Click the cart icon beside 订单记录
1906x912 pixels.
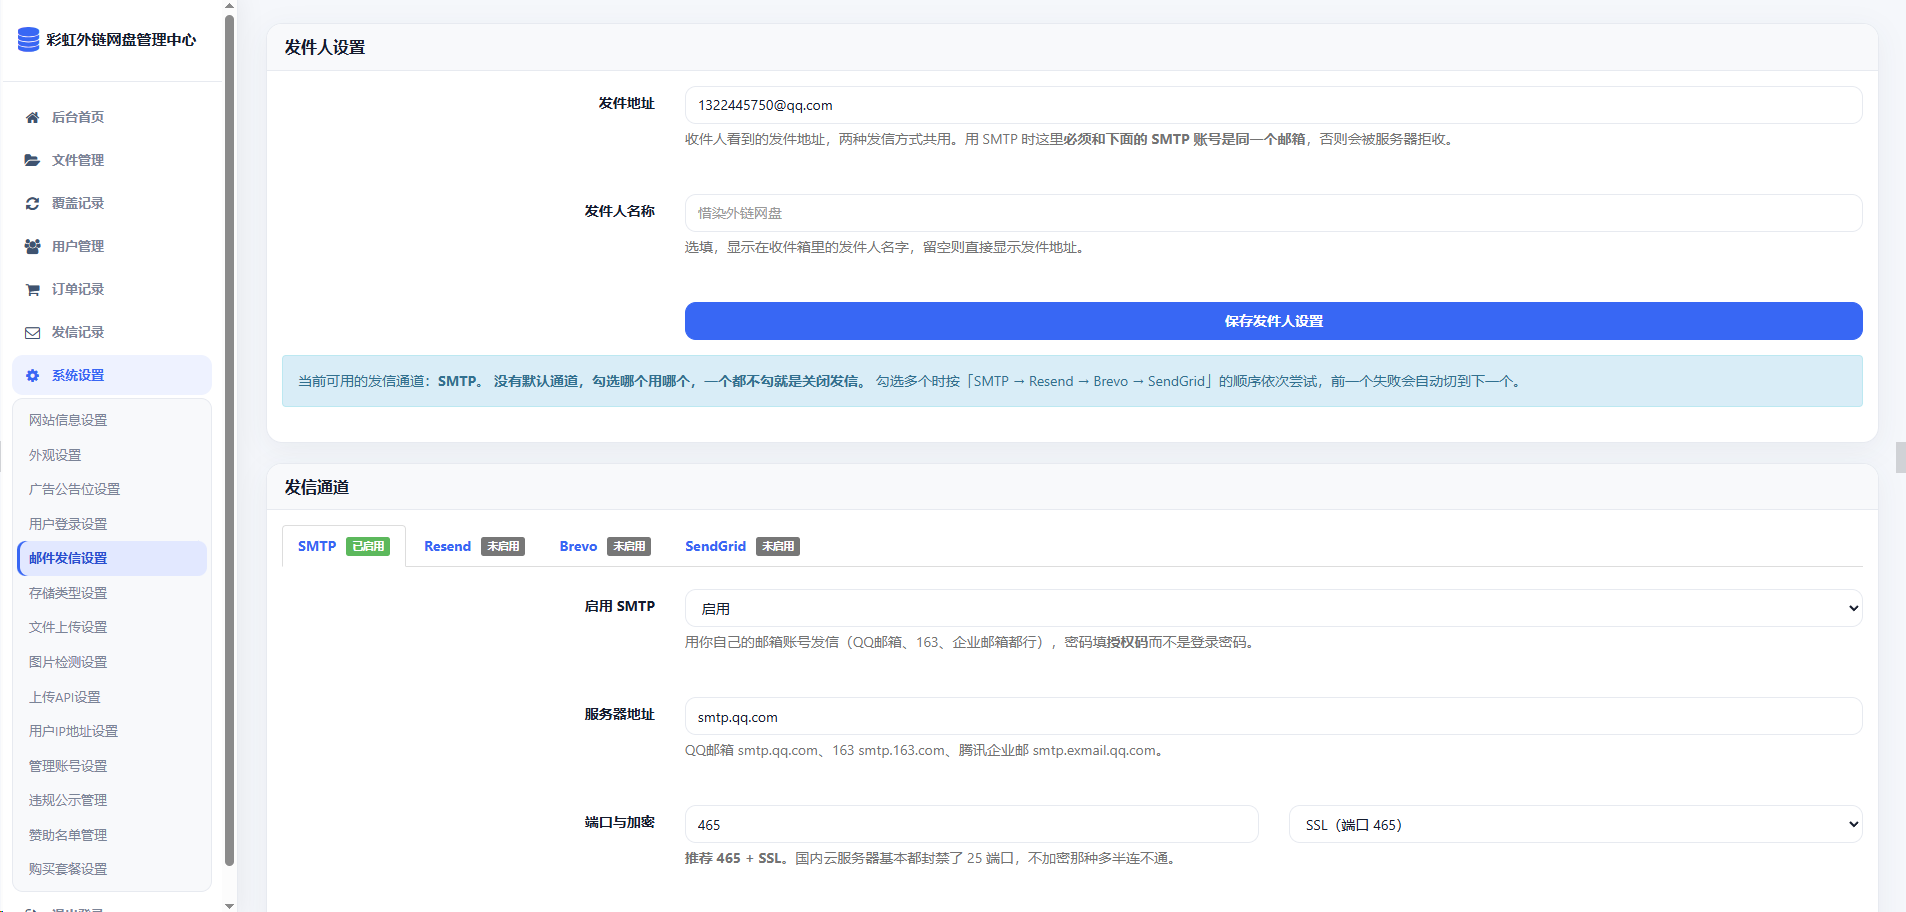(x=32, y=290)
